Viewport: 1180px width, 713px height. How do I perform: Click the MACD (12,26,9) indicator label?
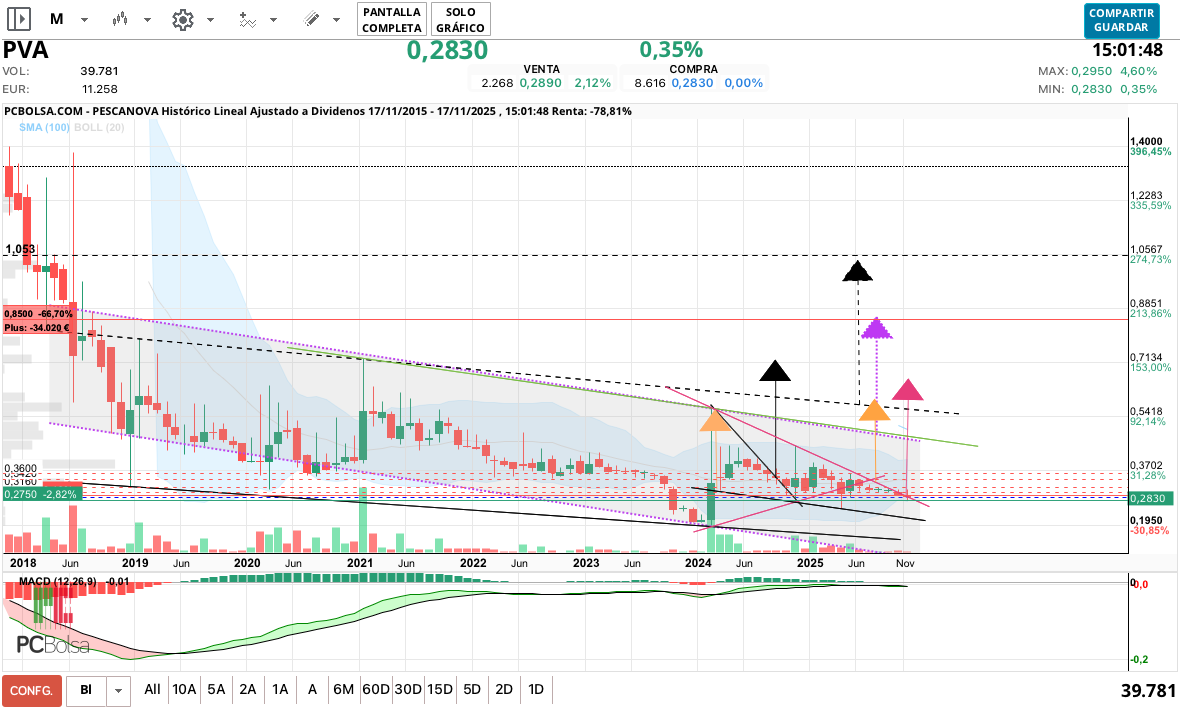[x=57, y=581]
